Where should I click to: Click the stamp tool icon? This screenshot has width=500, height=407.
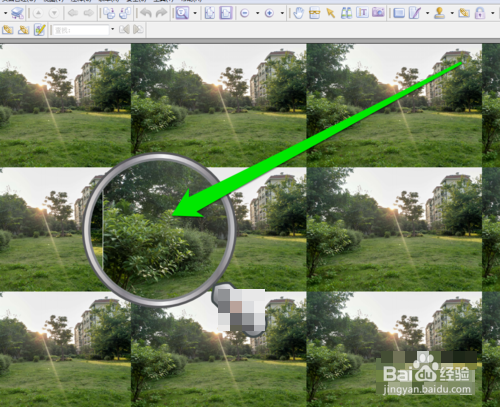(440, 13)
